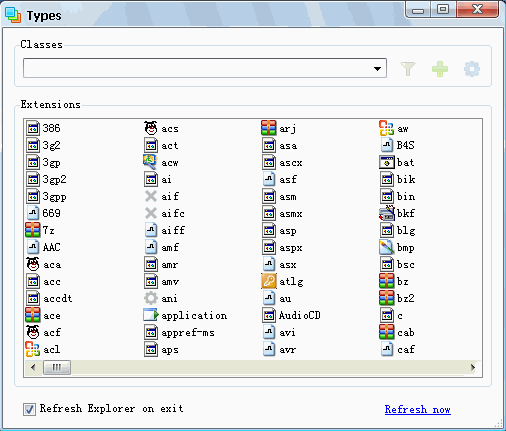Click the scrollbar left arrow
Viewport: 506px width, 431px height.
33,368
